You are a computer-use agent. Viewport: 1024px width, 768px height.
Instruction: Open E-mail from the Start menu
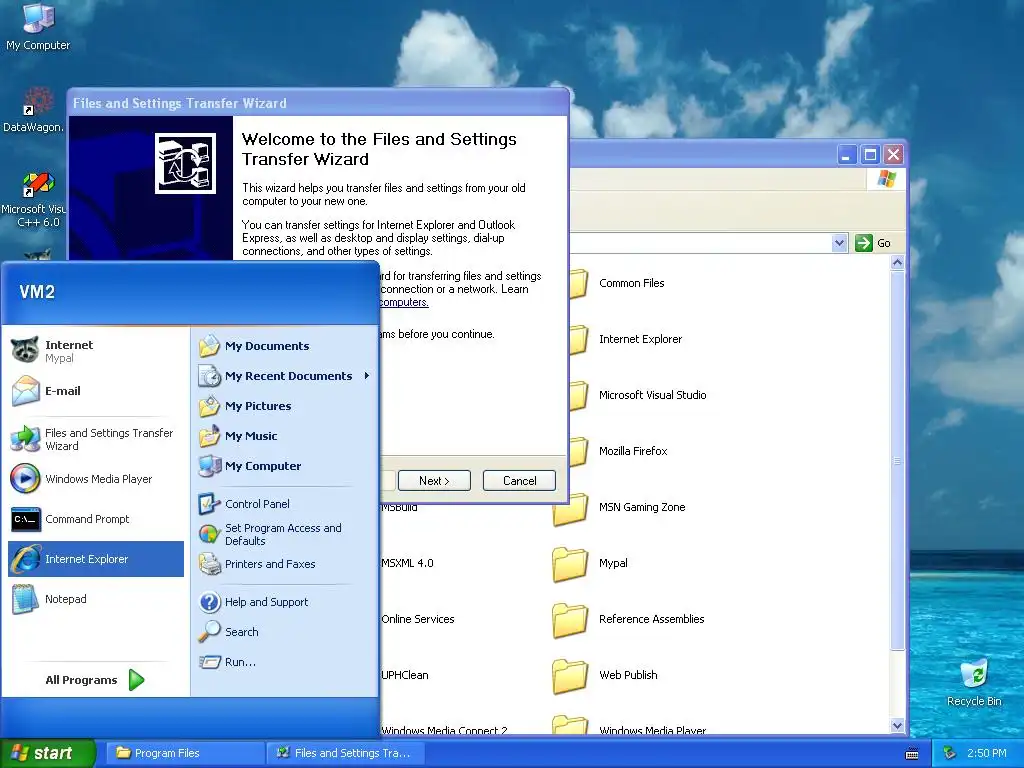click(95, 391)
